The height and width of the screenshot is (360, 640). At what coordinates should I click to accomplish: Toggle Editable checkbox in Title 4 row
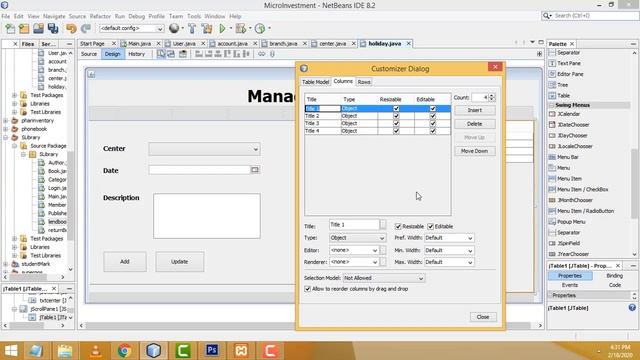click(x=433, y=131)
